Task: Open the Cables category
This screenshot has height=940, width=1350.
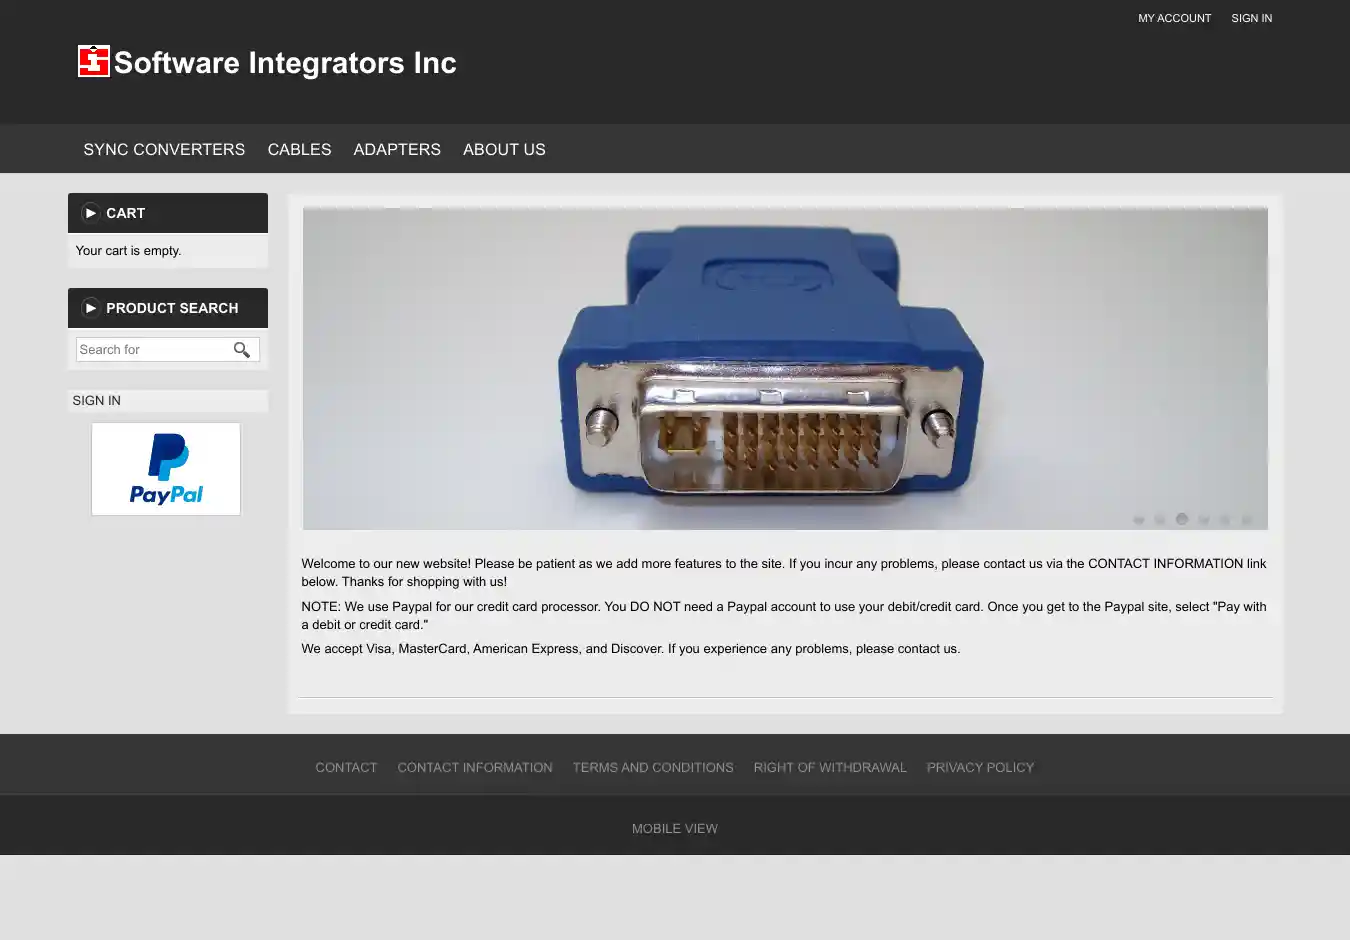Action: click(x=299, y=149)
